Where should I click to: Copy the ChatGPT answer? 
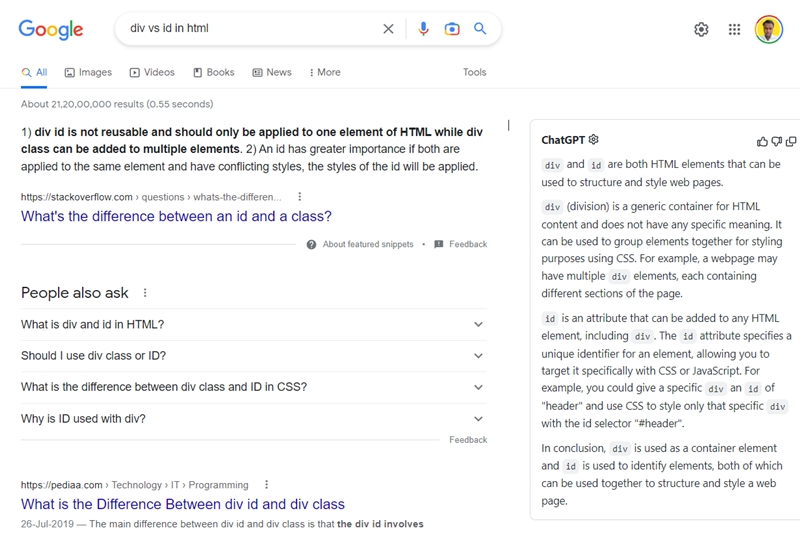pyautogui.click(x=791, y=142)
